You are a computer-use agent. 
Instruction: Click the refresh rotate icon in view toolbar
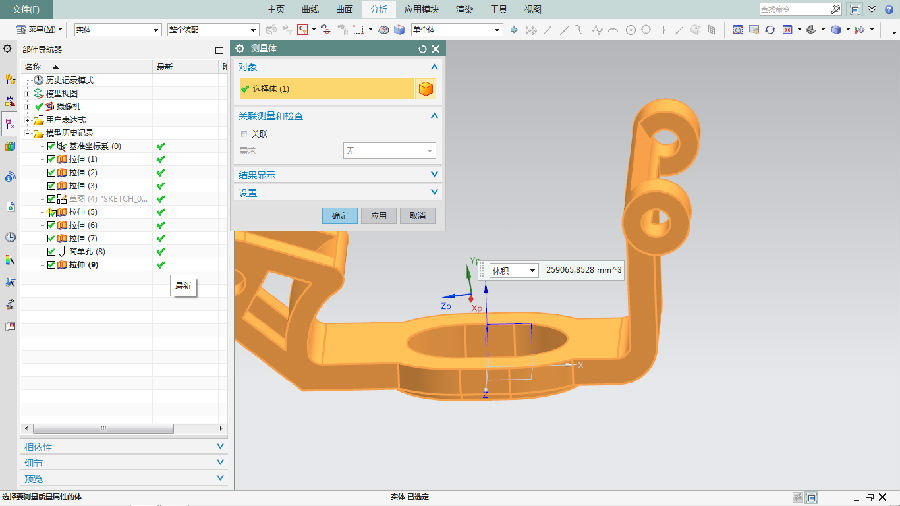(x=770, y=30)
